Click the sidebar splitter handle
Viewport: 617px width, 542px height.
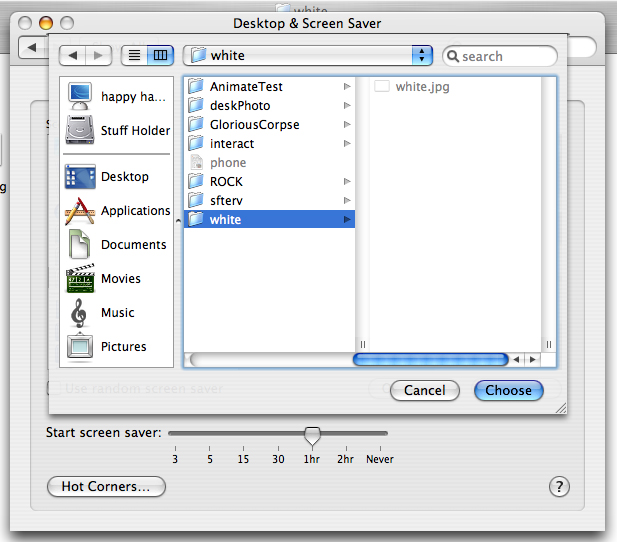(178, 221)
